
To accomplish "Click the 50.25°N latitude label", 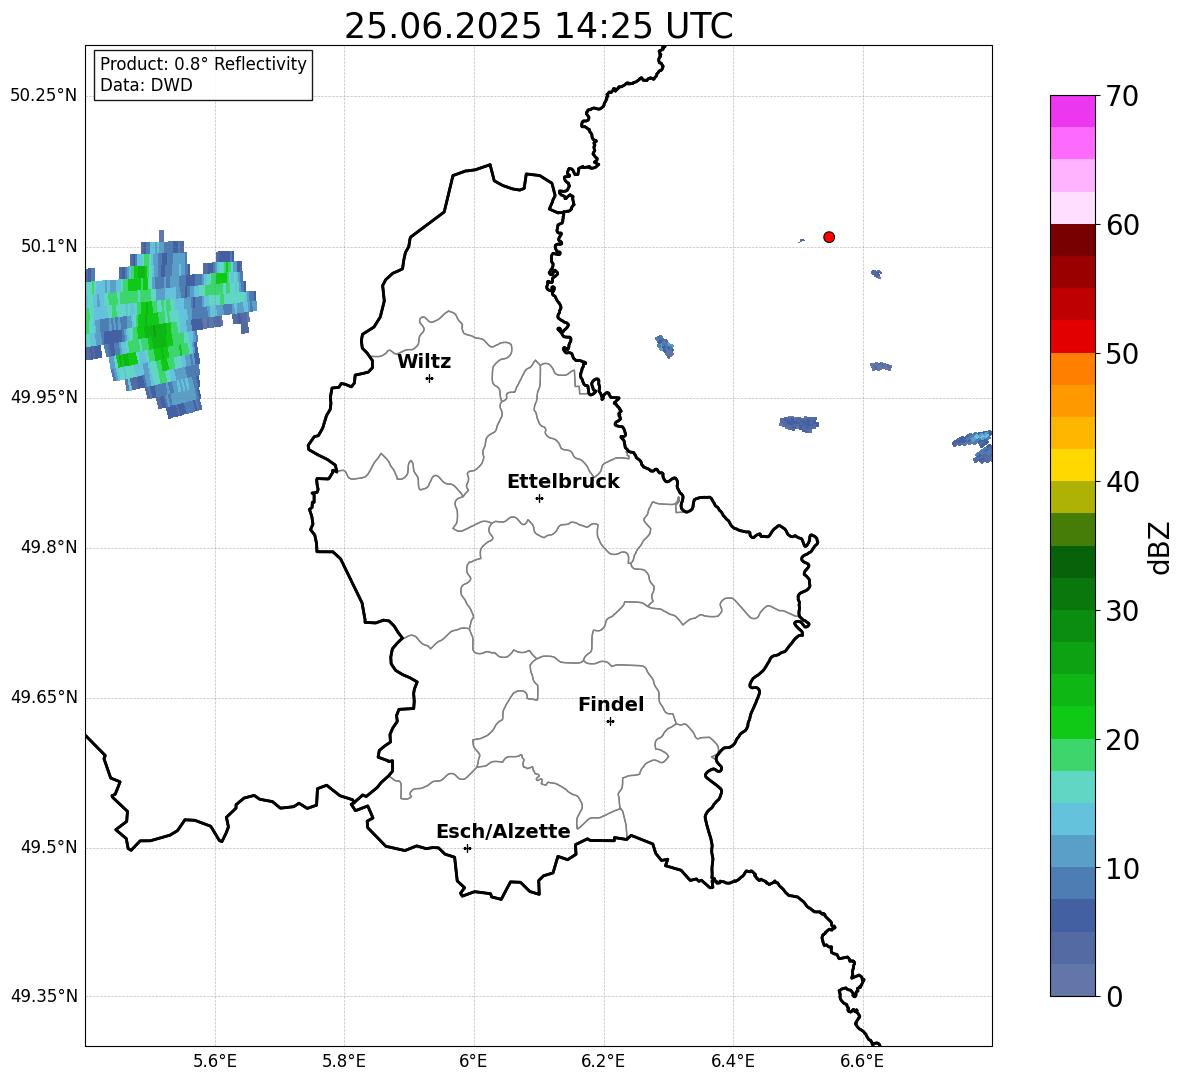I will (43, 96).
